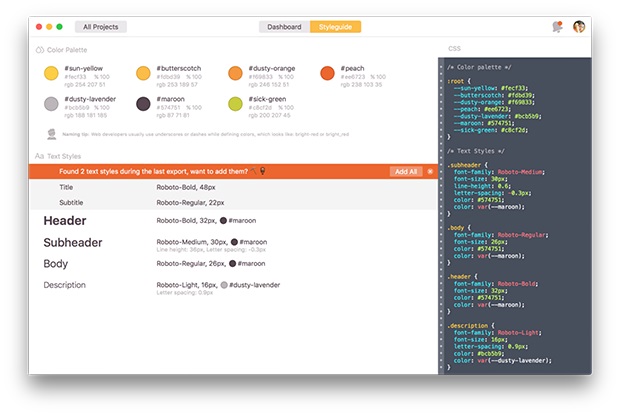Click the naming tip mascot icon
The width and height of the screenshot is (620, 415).
(x=51, y=134)
